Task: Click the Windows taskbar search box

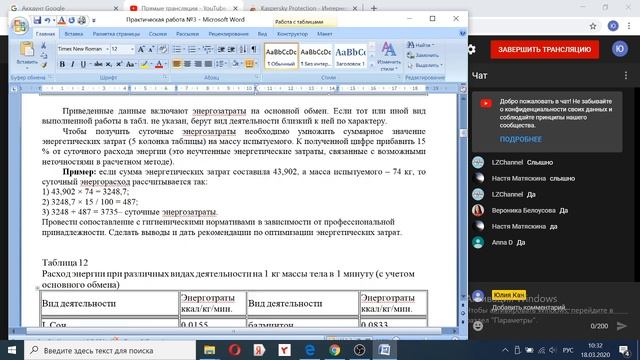Action: (x=110, y=350)
